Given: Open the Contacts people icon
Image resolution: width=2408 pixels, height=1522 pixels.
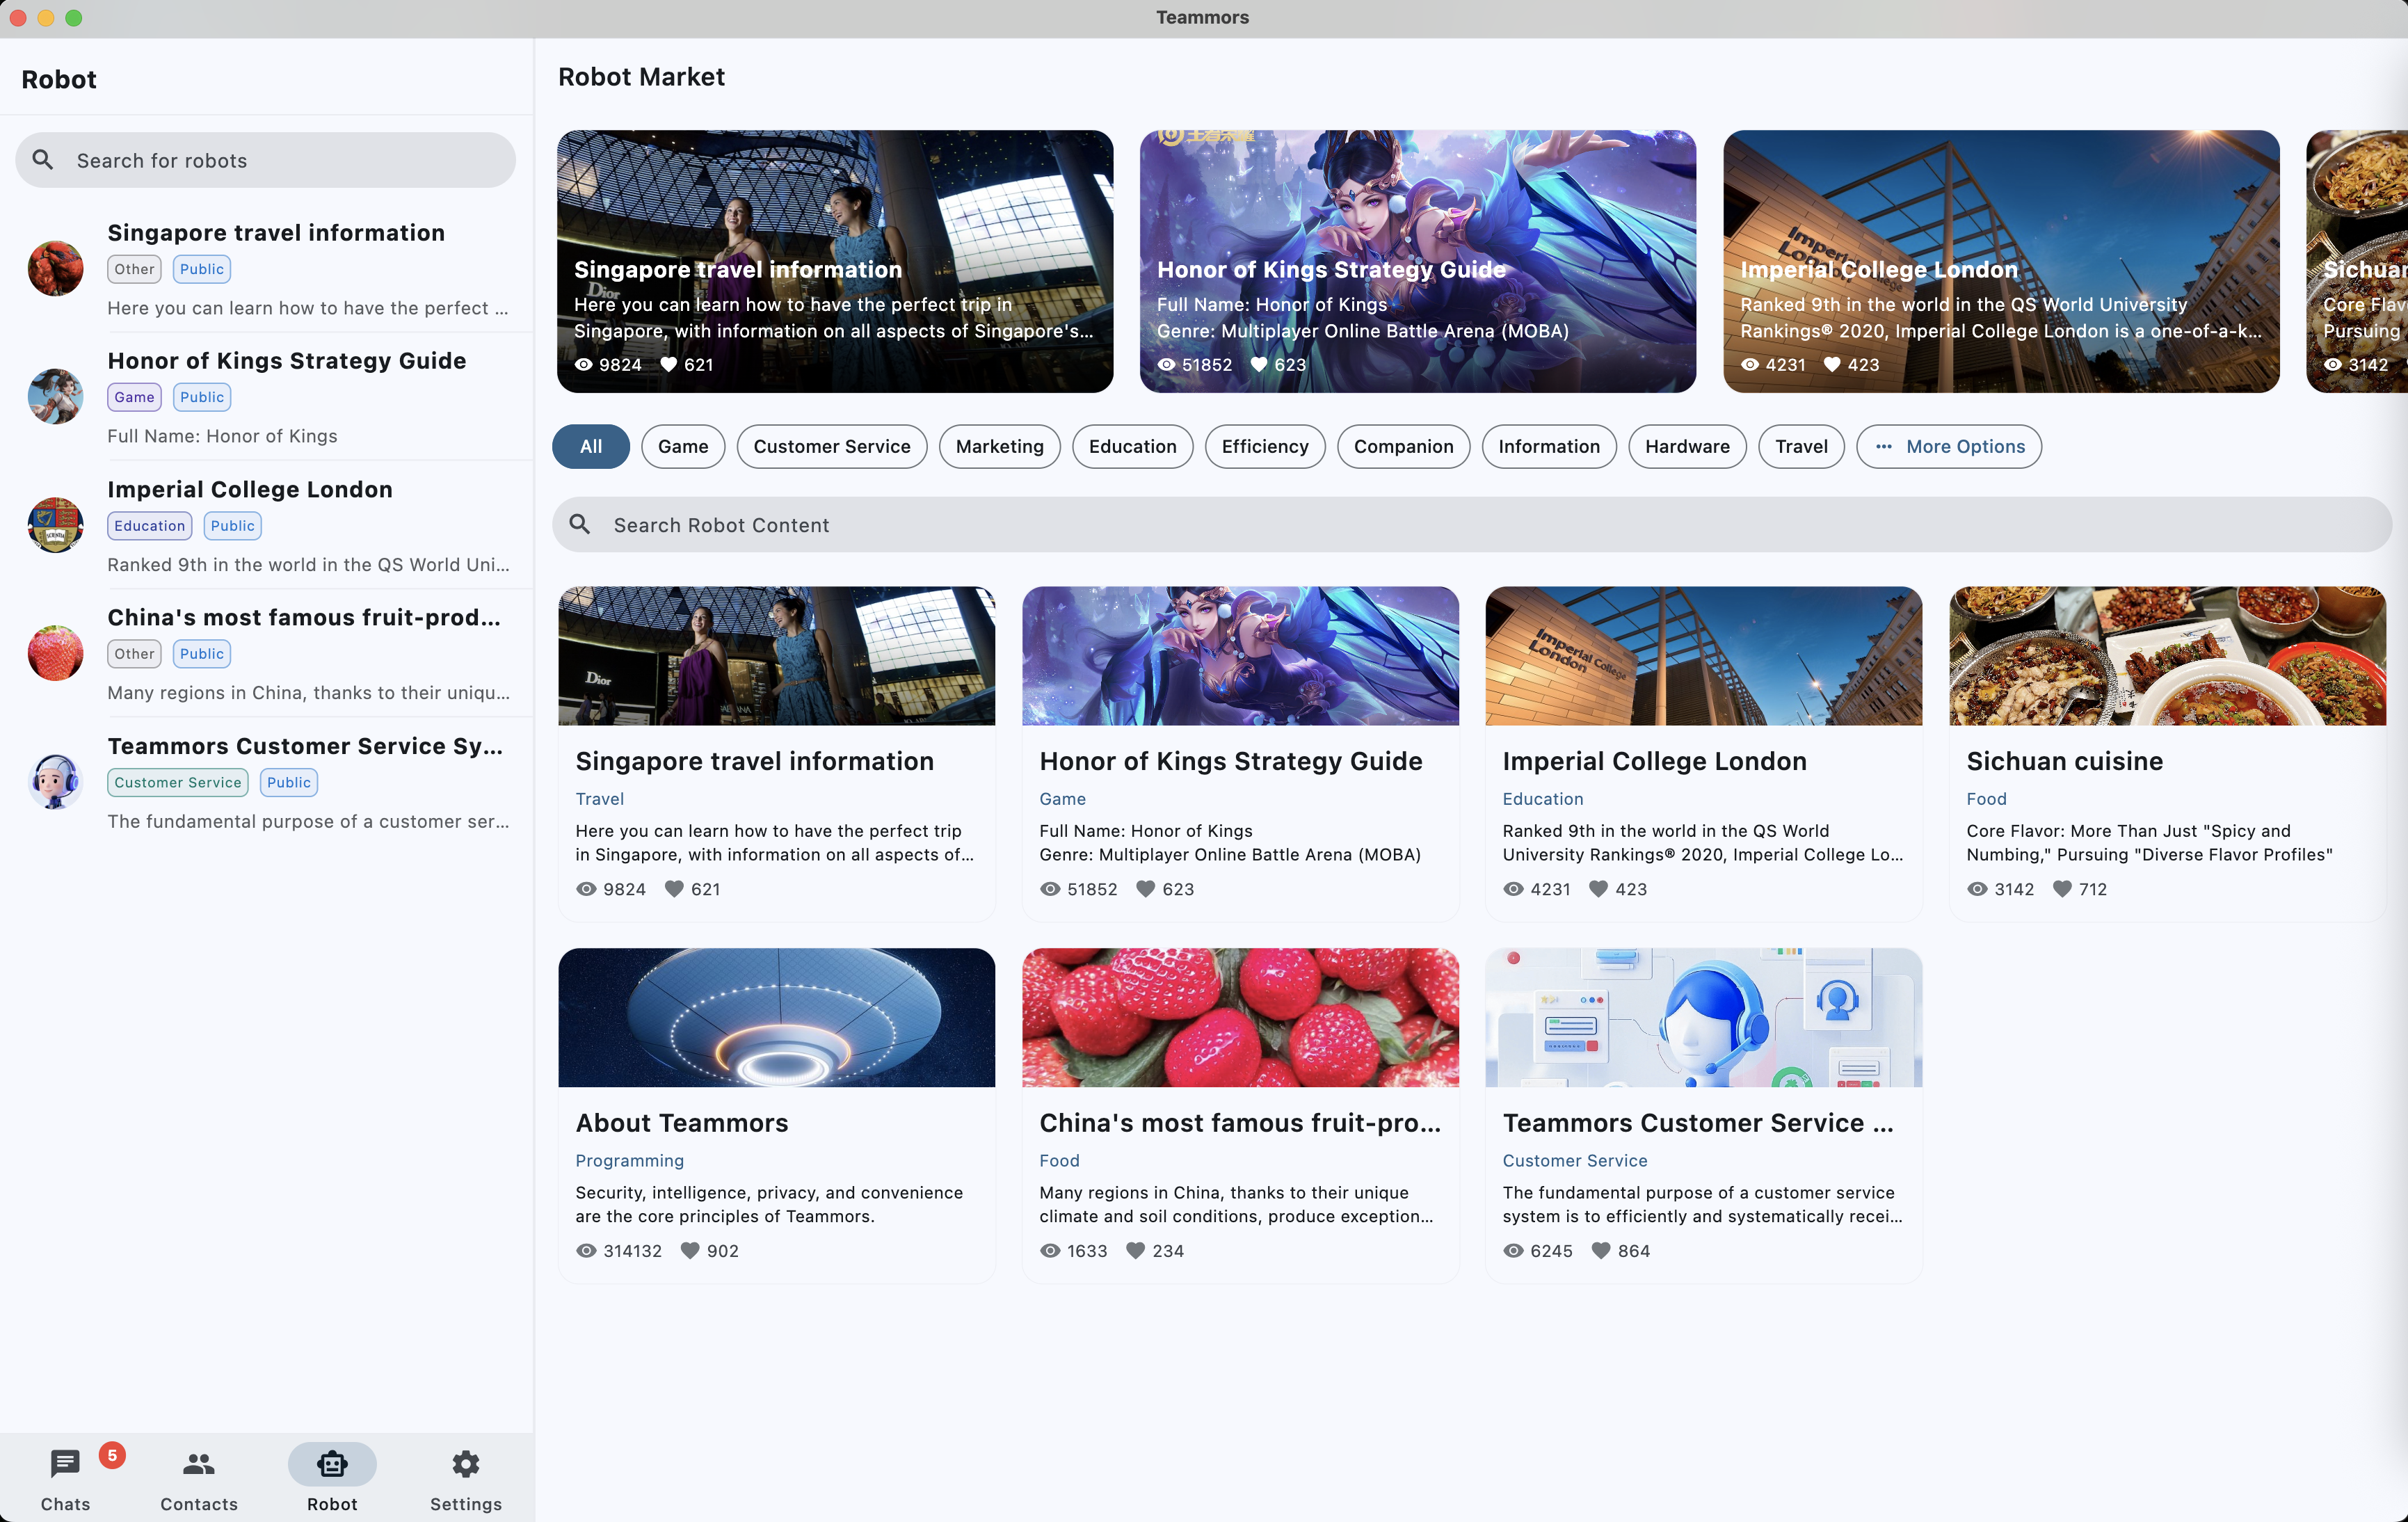Looking at the screenshot, I should pos(199,1464).
